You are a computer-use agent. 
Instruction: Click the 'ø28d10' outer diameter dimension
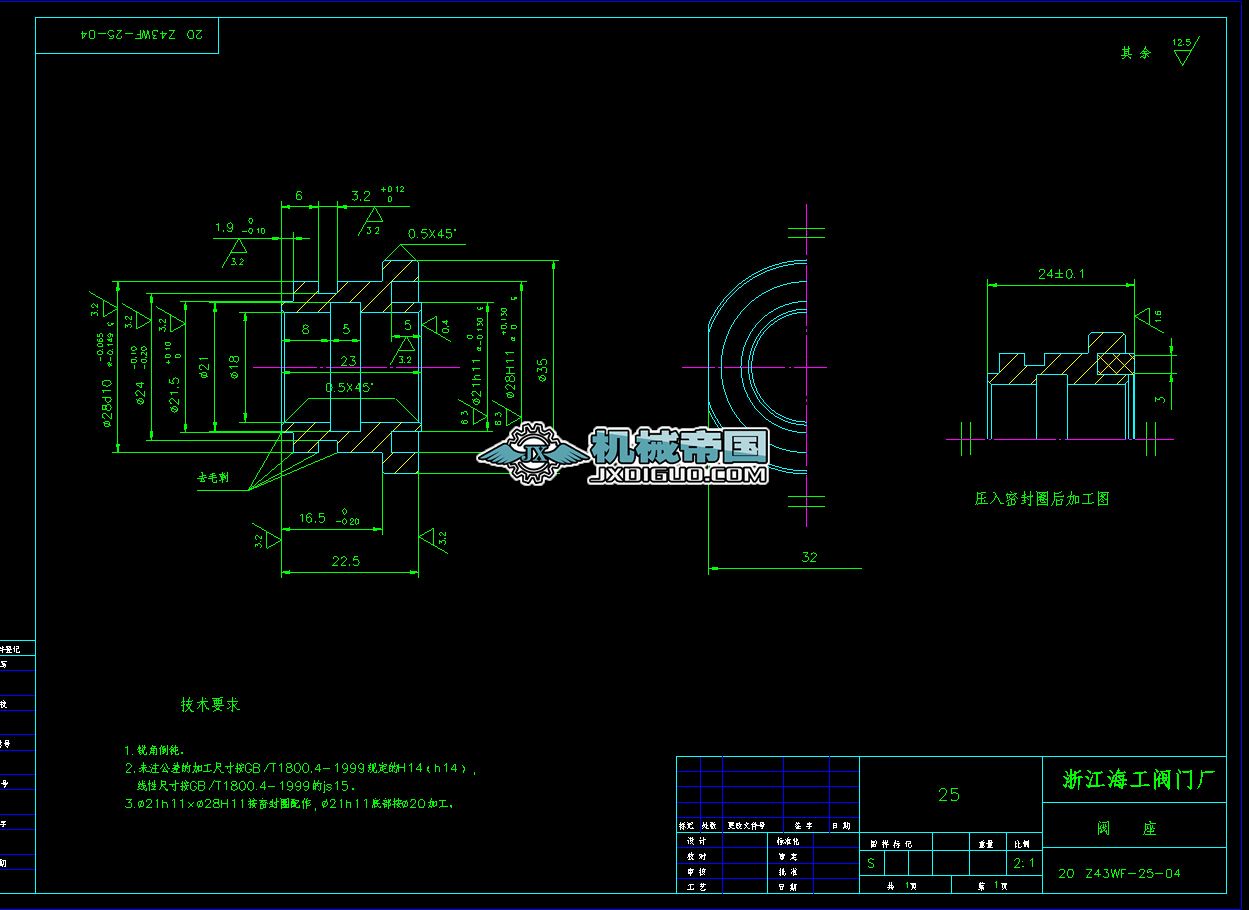107,403
